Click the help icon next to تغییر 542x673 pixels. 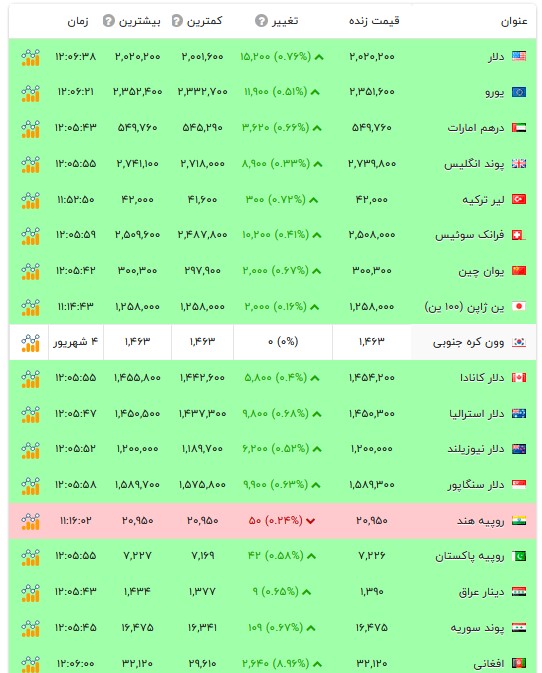tap(261, 20)
